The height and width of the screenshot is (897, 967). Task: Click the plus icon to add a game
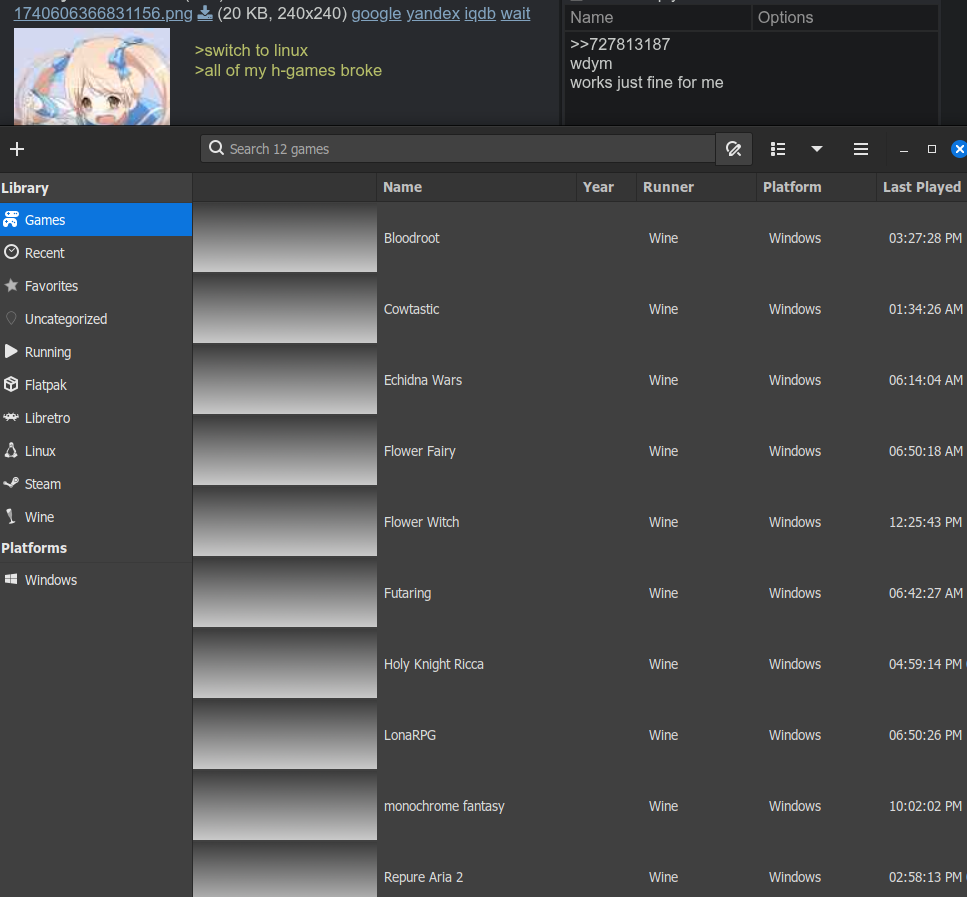click(17, 149)
